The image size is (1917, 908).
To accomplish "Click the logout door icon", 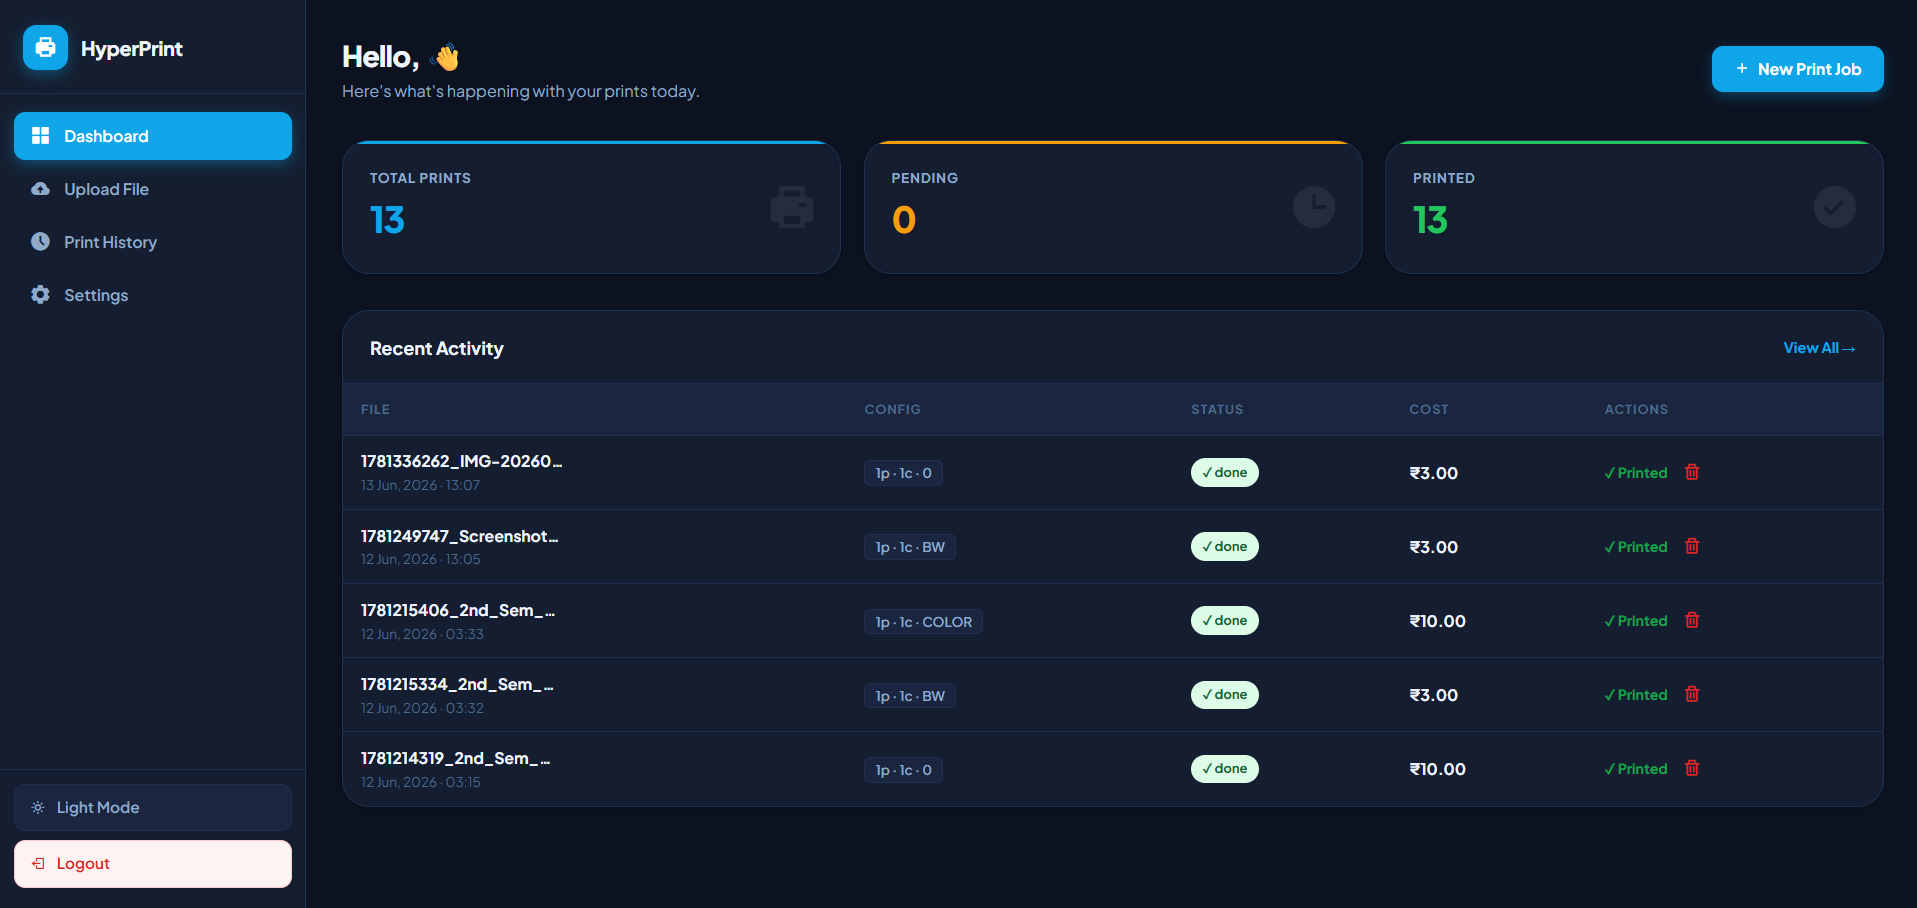I will [38, 863].
